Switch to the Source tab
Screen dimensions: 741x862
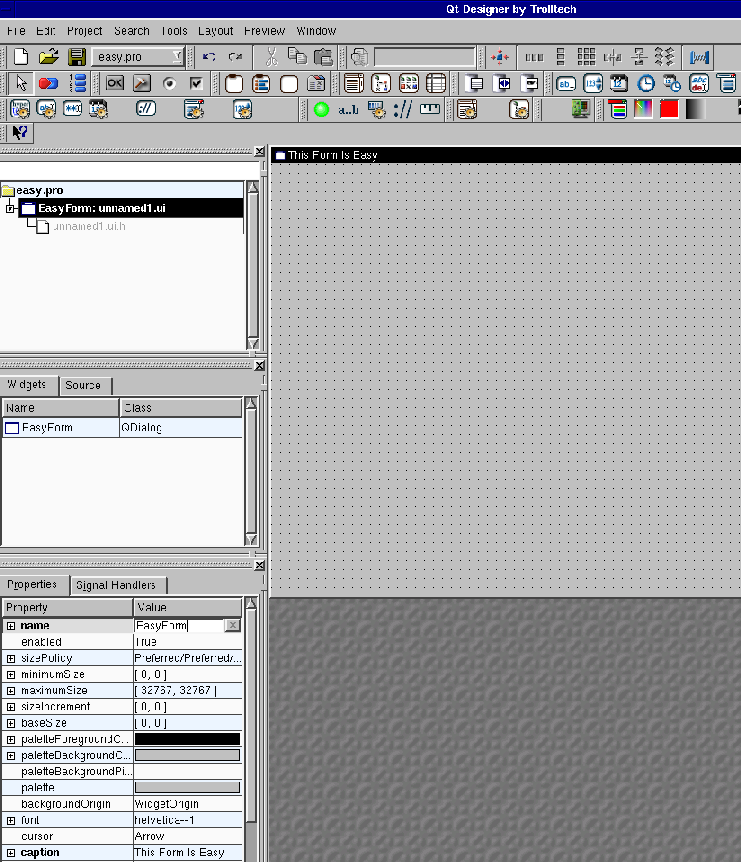pyautogui.click(x=84, y=385)
